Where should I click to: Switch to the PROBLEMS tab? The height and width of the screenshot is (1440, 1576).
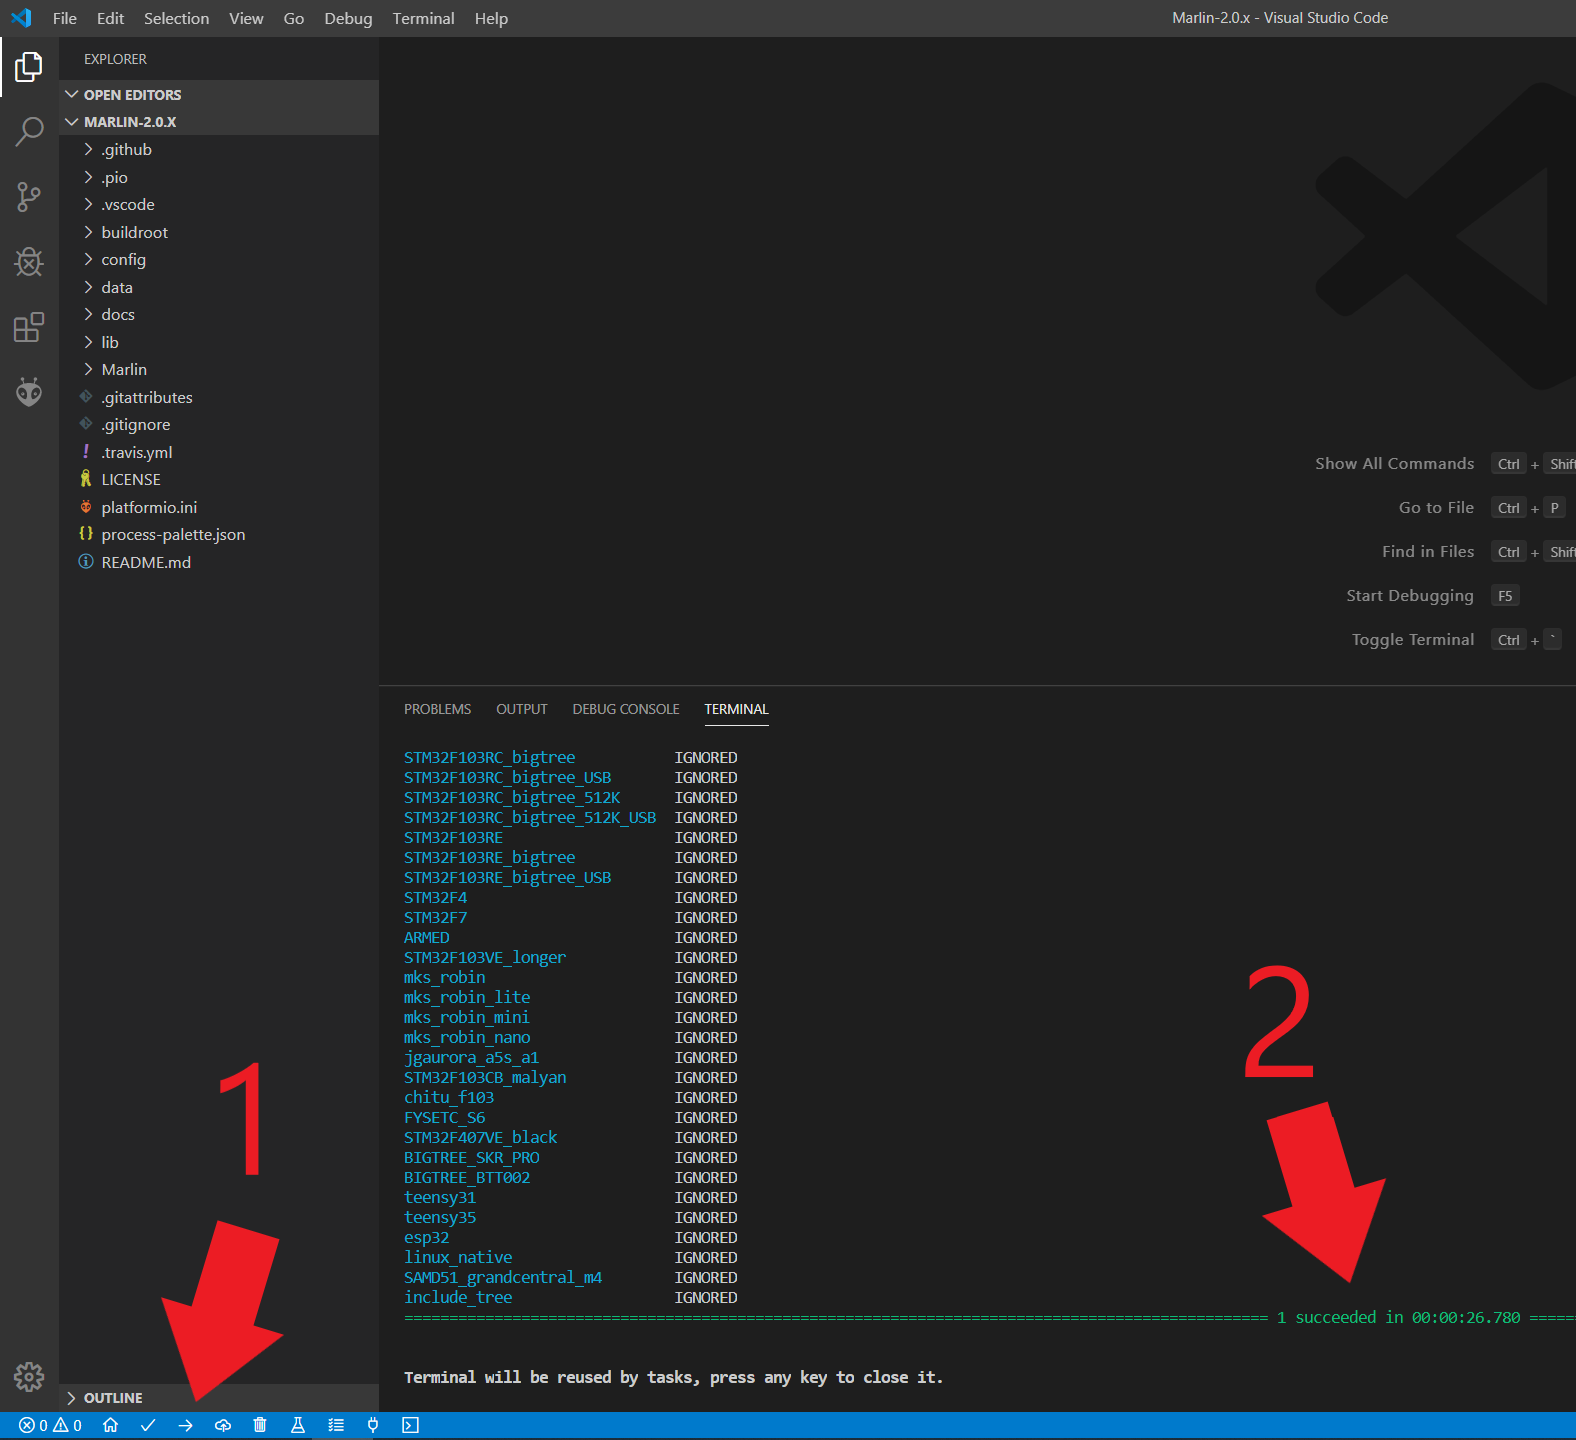[x=437, y=709]
